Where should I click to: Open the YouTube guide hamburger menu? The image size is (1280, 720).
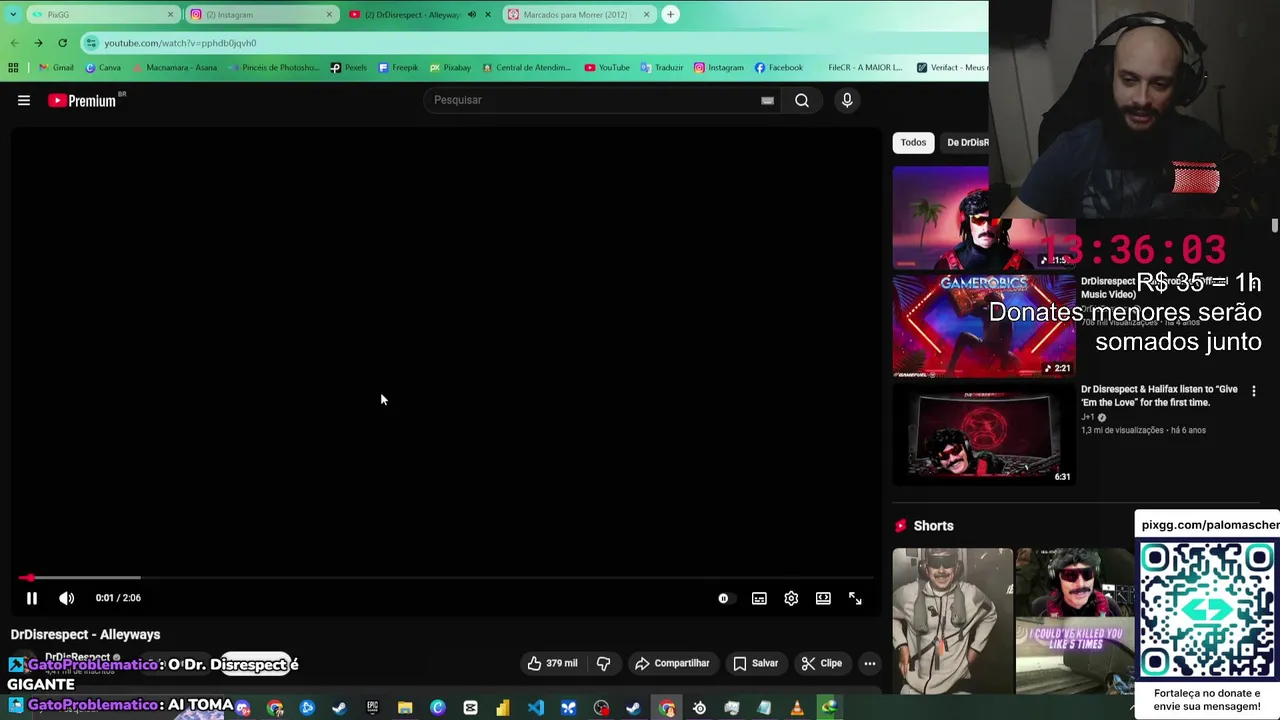(x=24, y=100)
